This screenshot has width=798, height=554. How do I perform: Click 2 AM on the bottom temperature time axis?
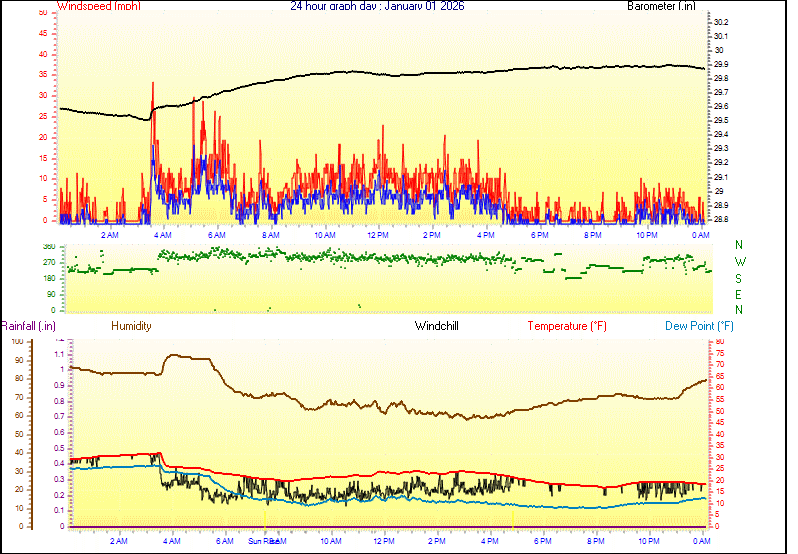119,541
